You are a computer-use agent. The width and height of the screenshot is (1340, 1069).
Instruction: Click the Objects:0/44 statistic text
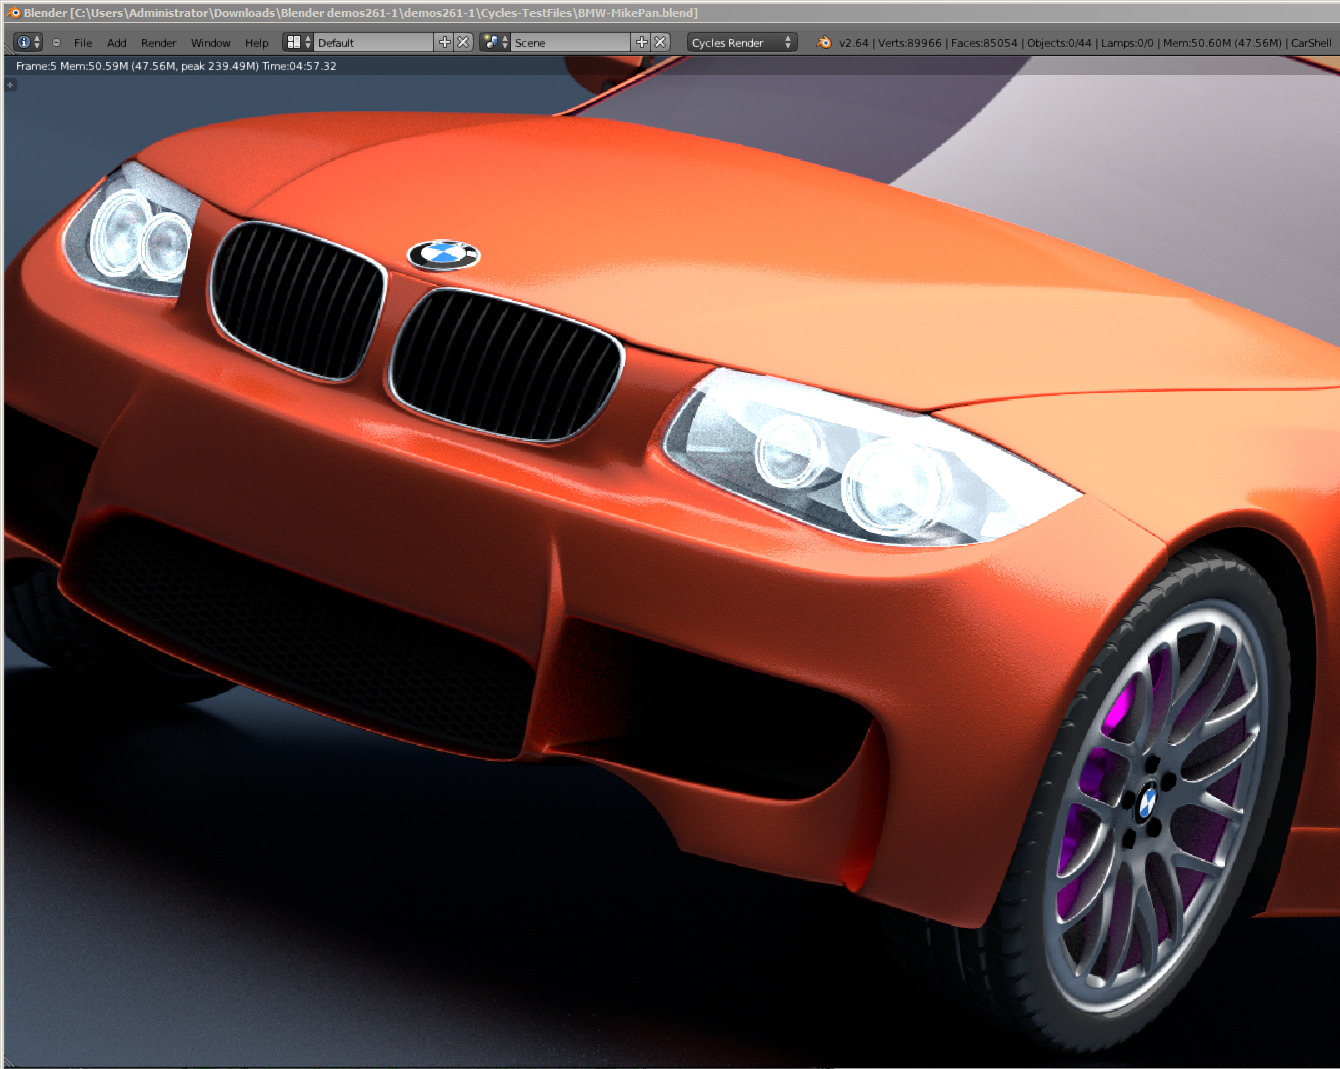pyautogui.click(x=1059, y=43)
